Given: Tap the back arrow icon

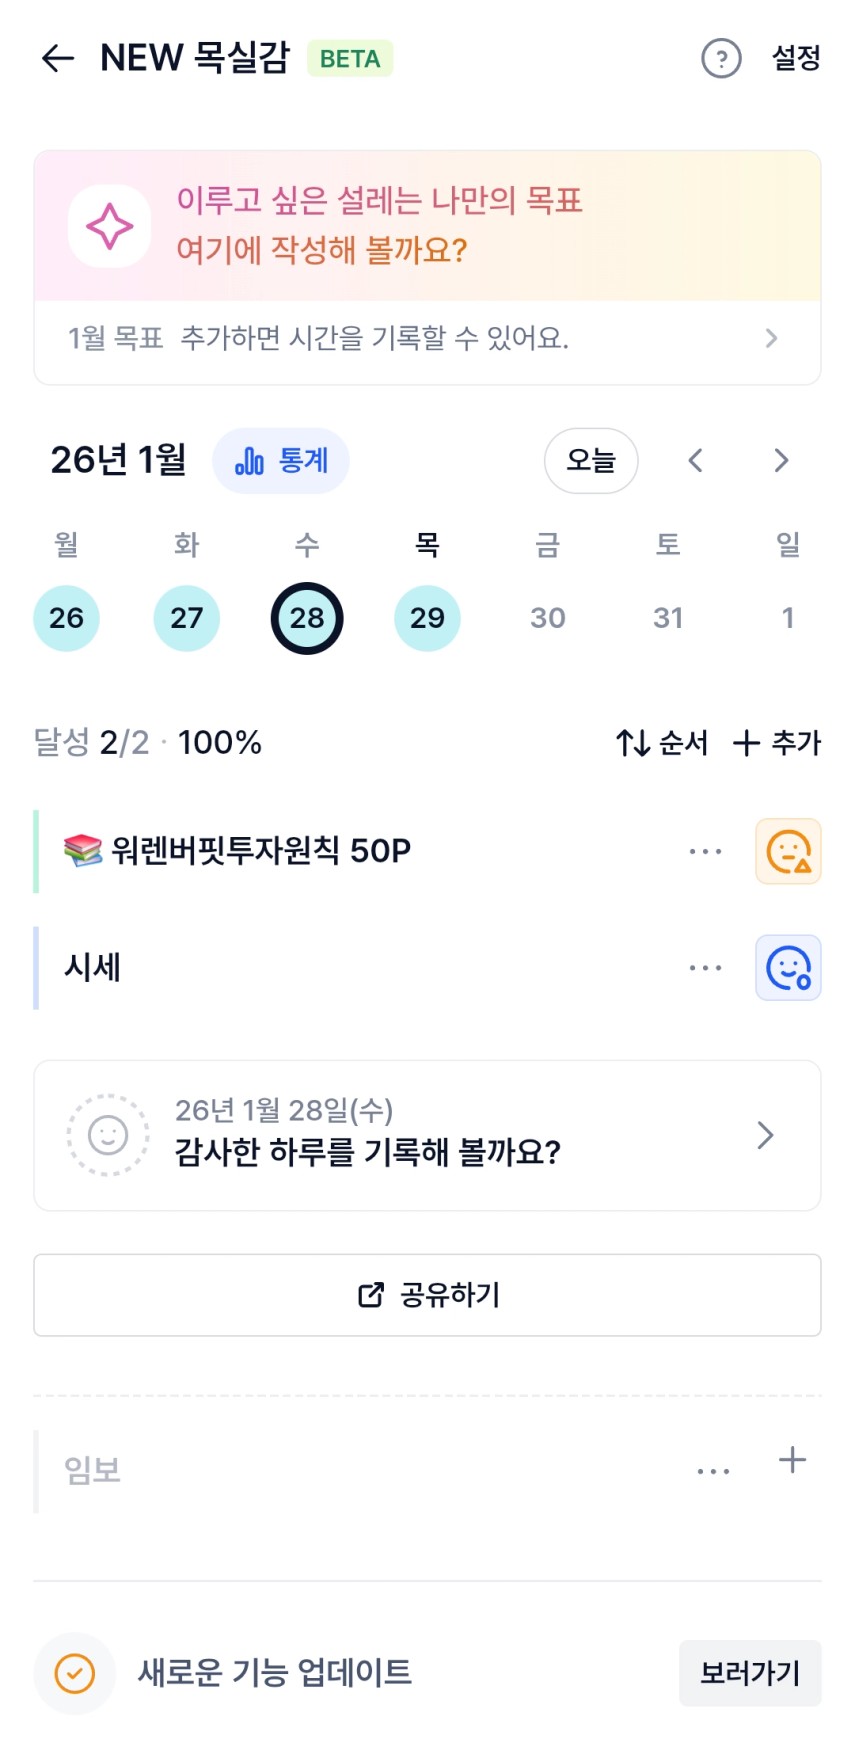Looking at the screenshot, I should pyautogui.click(x=58, y=59).
